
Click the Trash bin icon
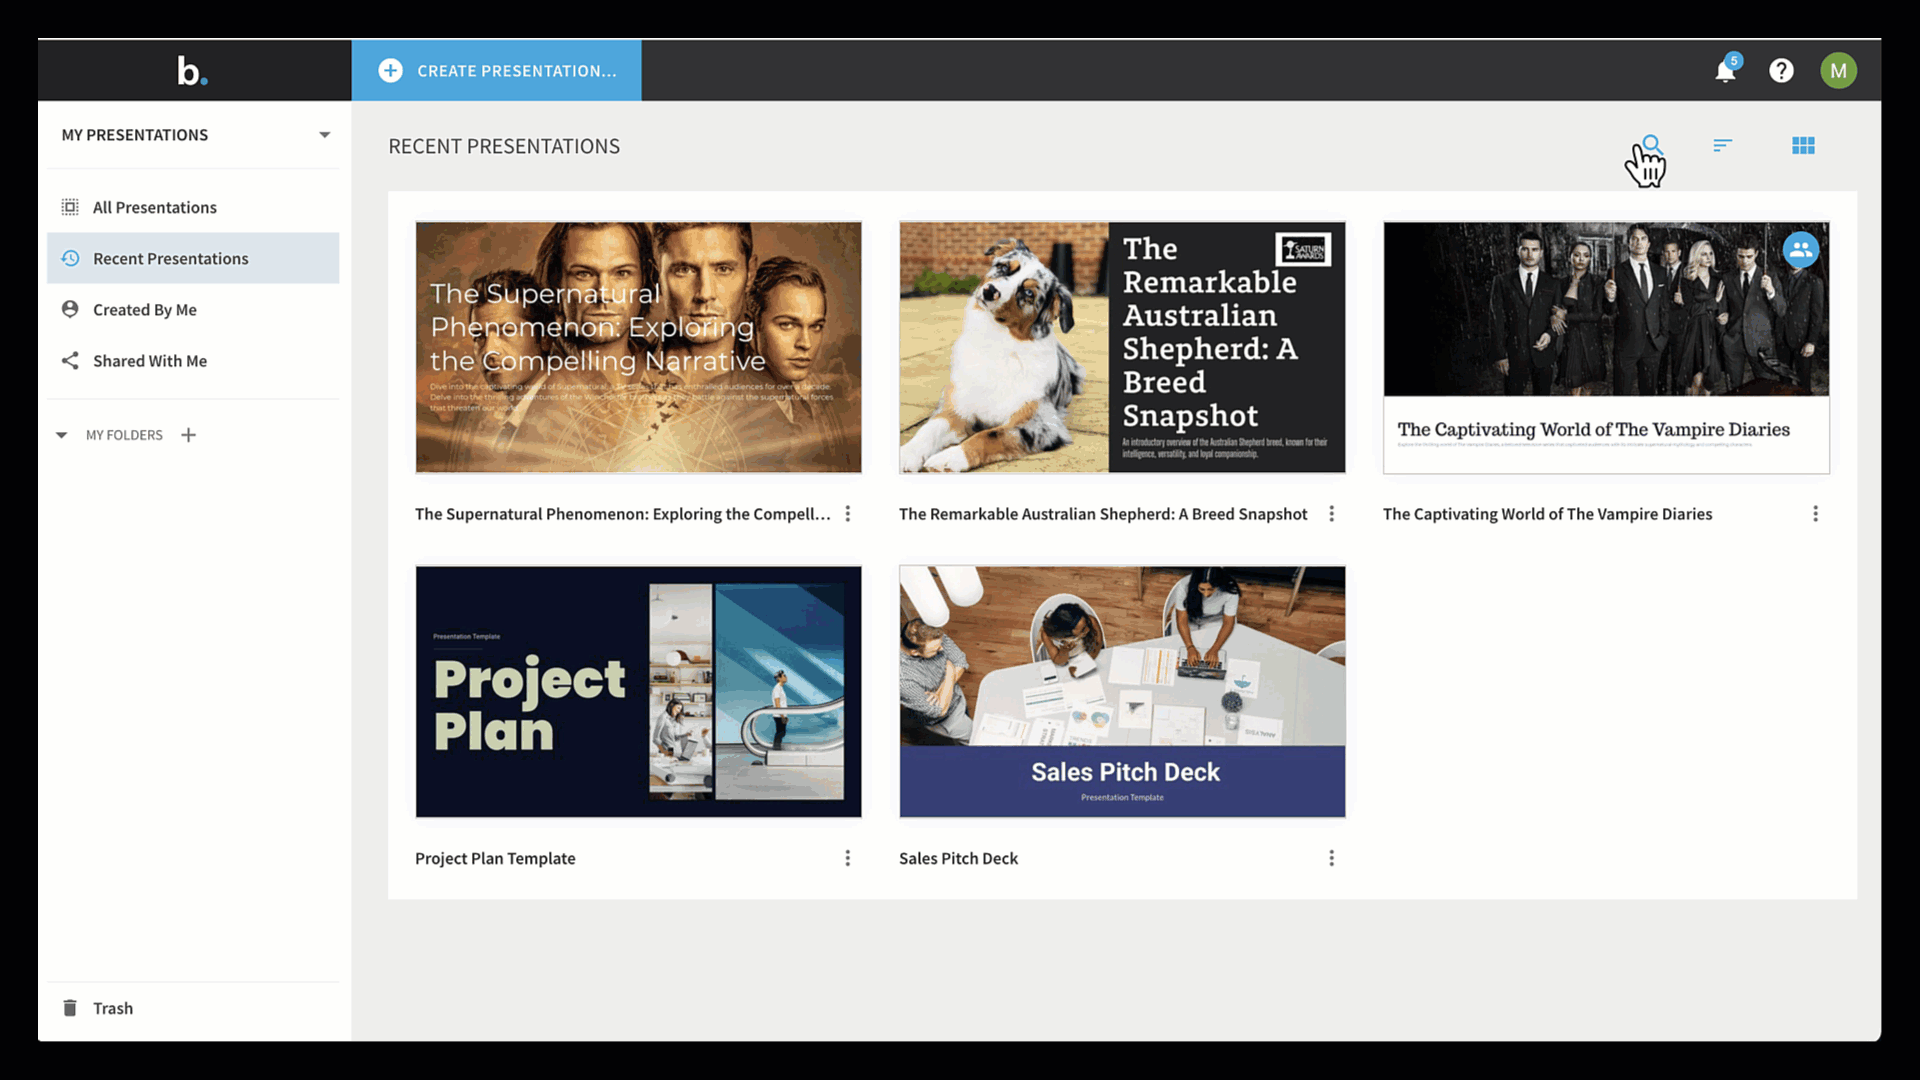click(70, 1008)
